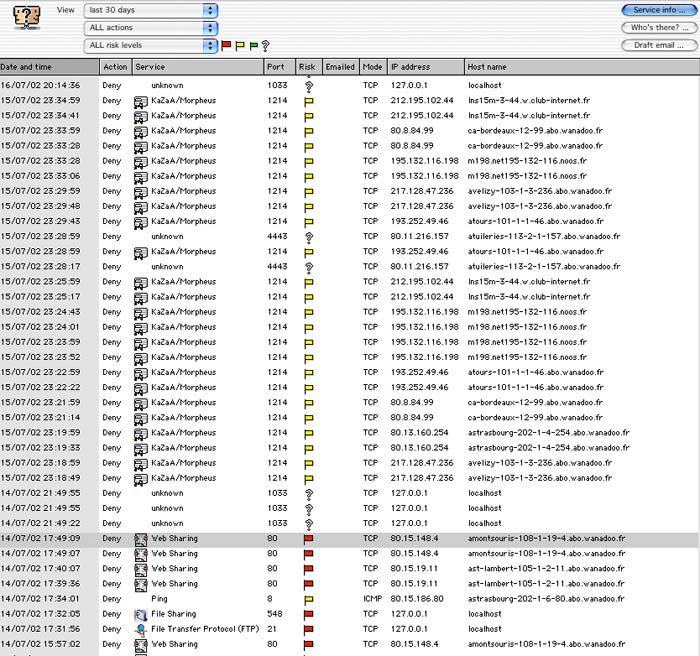
Task: Click the yellow risk flag filter icon
Action: click(240, 45)
